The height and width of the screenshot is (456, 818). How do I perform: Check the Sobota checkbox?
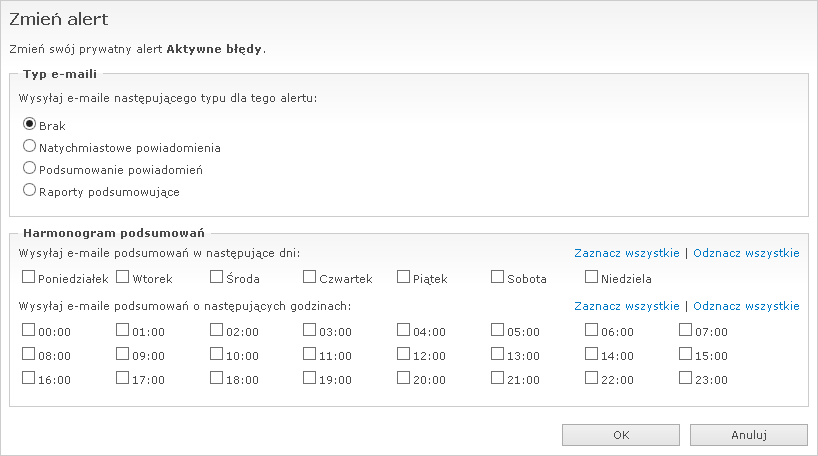tap(498, 277)
